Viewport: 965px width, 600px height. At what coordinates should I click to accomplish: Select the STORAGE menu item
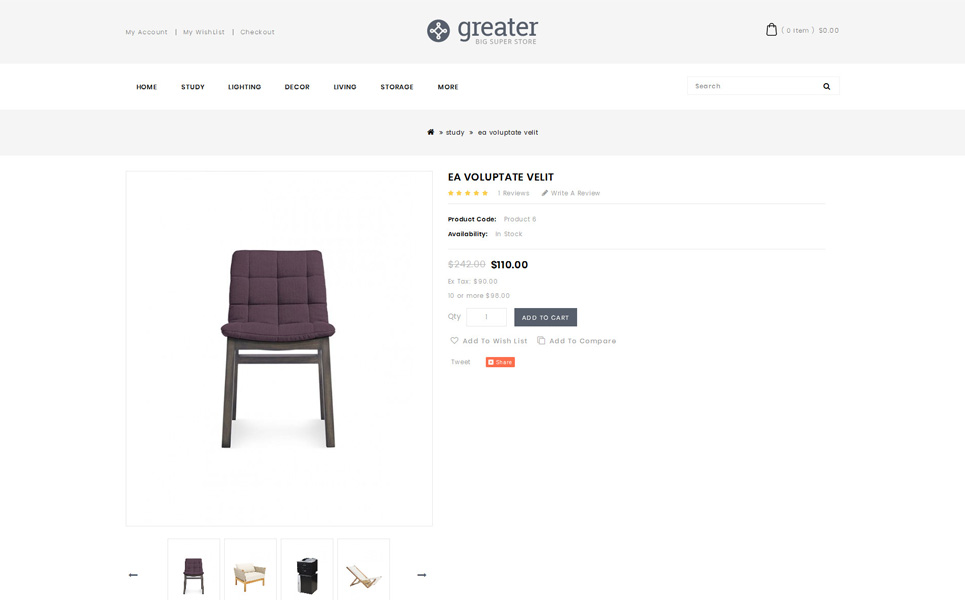pos(397,87)
